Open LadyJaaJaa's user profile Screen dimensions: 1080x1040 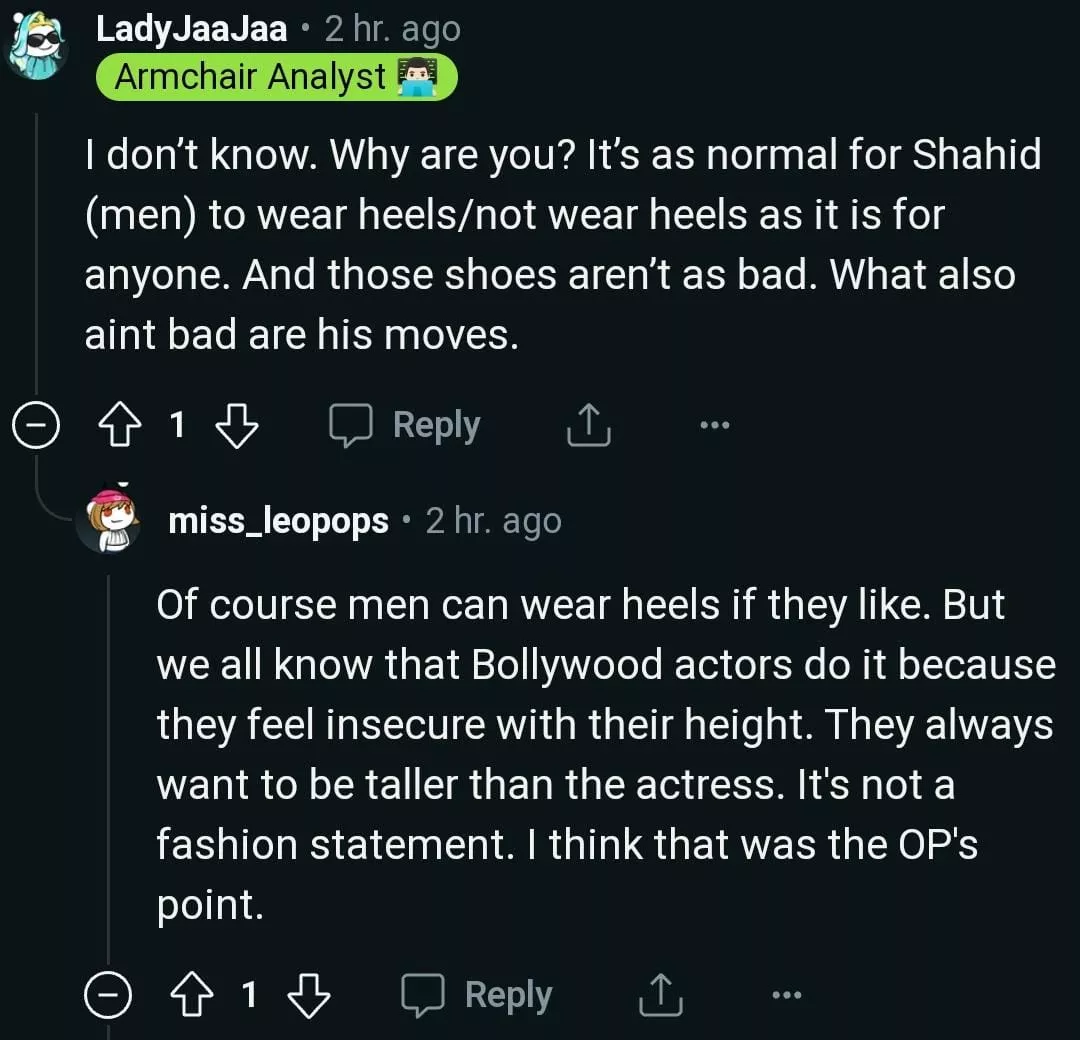tap(191, 30)
